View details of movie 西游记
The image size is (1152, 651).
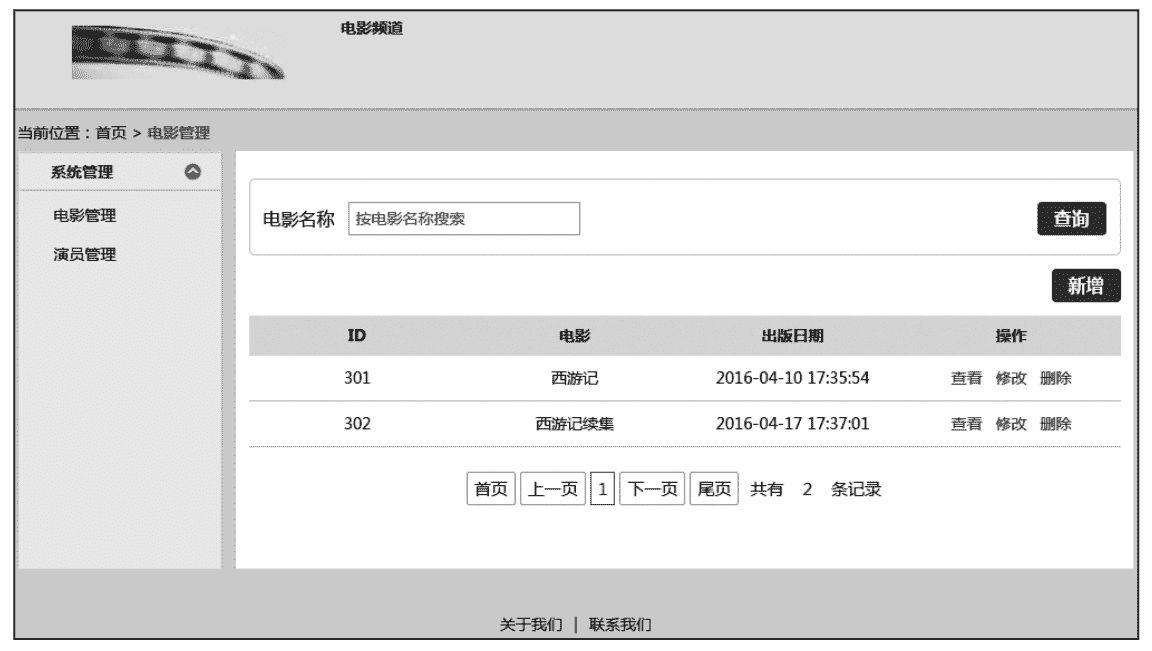(x=965, y=379)
